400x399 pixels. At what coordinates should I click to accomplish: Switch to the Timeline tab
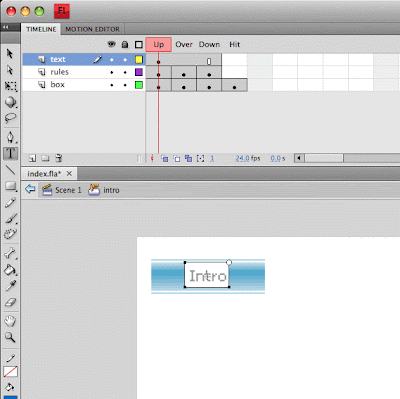click(x=41, y=29)
